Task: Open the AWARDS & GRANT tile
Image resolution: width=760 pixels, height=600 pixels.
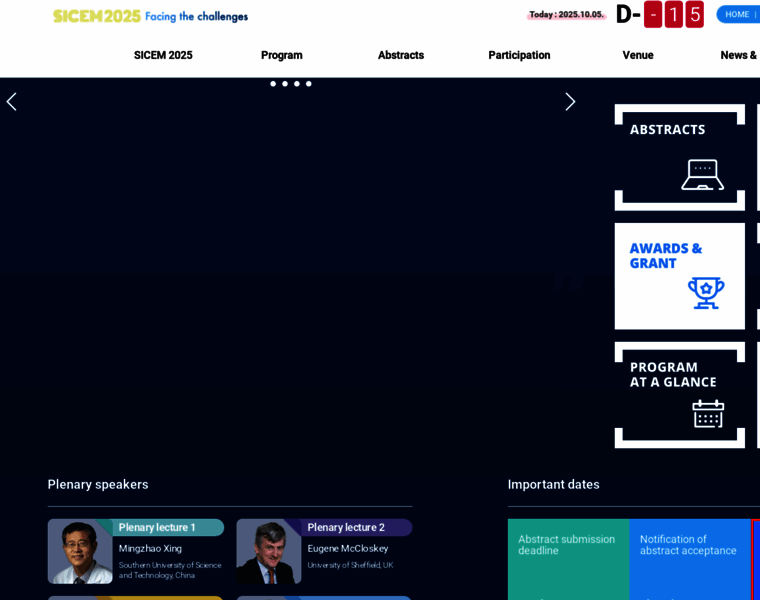Action: (680, 276)
